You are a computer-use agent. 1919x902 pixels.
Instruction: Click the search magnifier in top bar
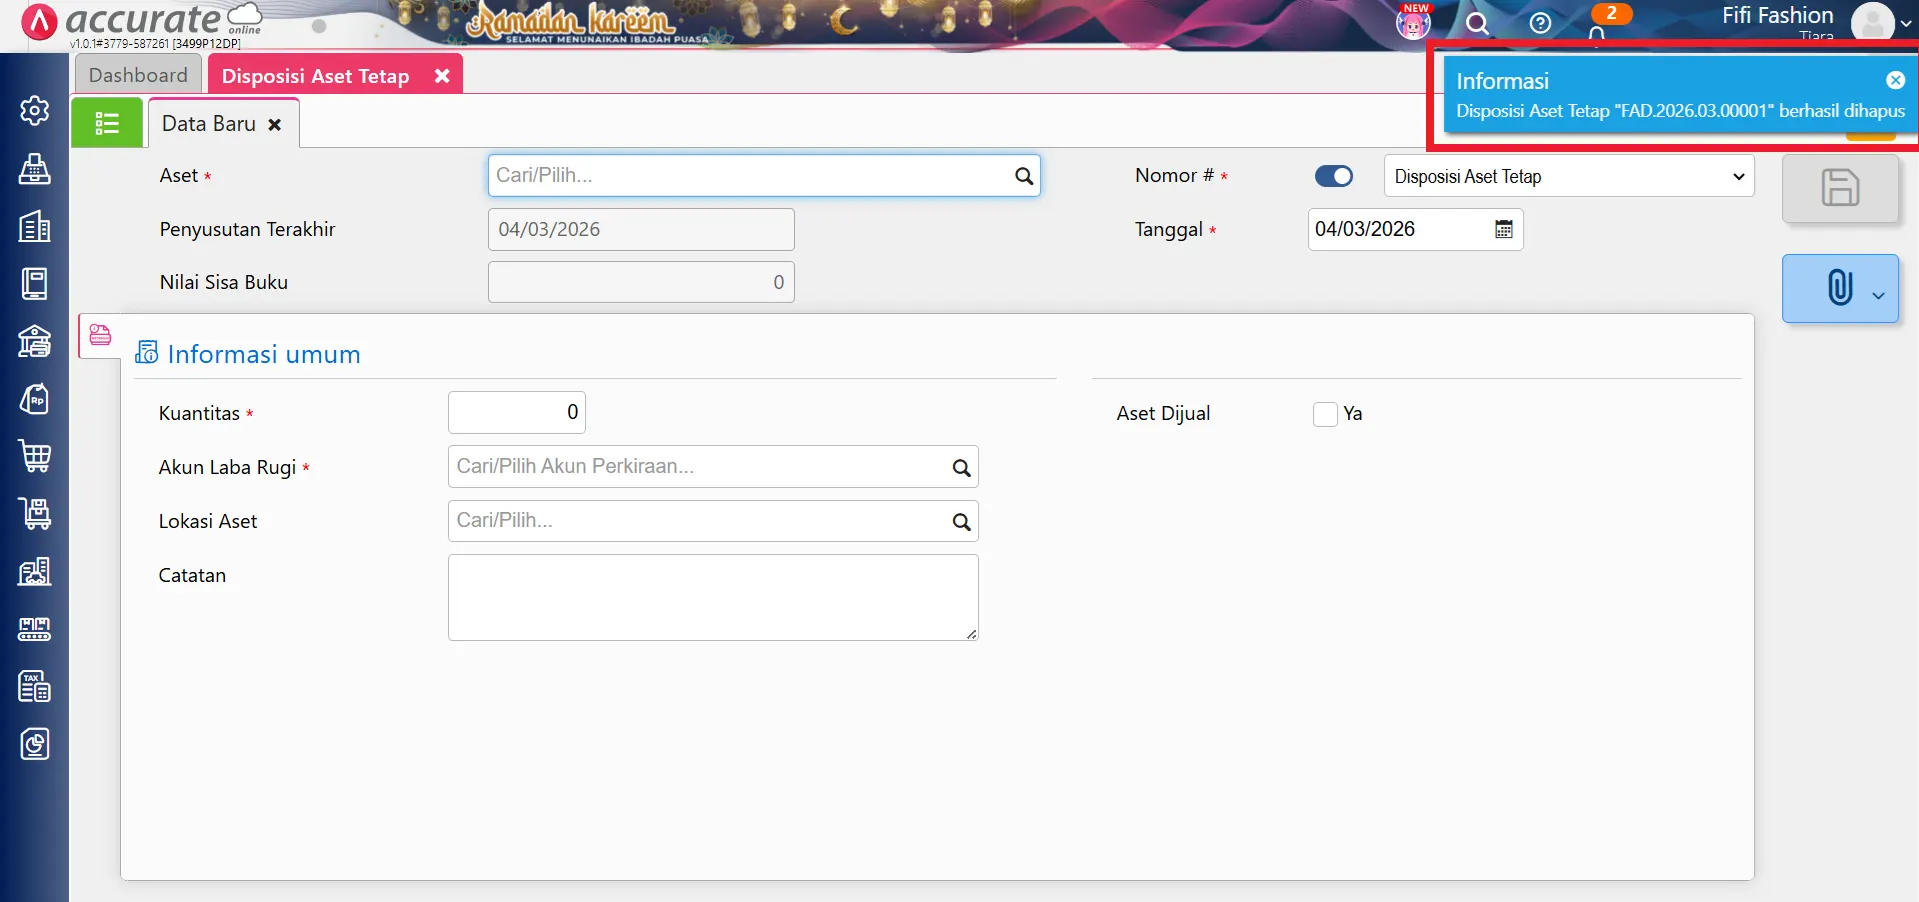[1477, 23]
